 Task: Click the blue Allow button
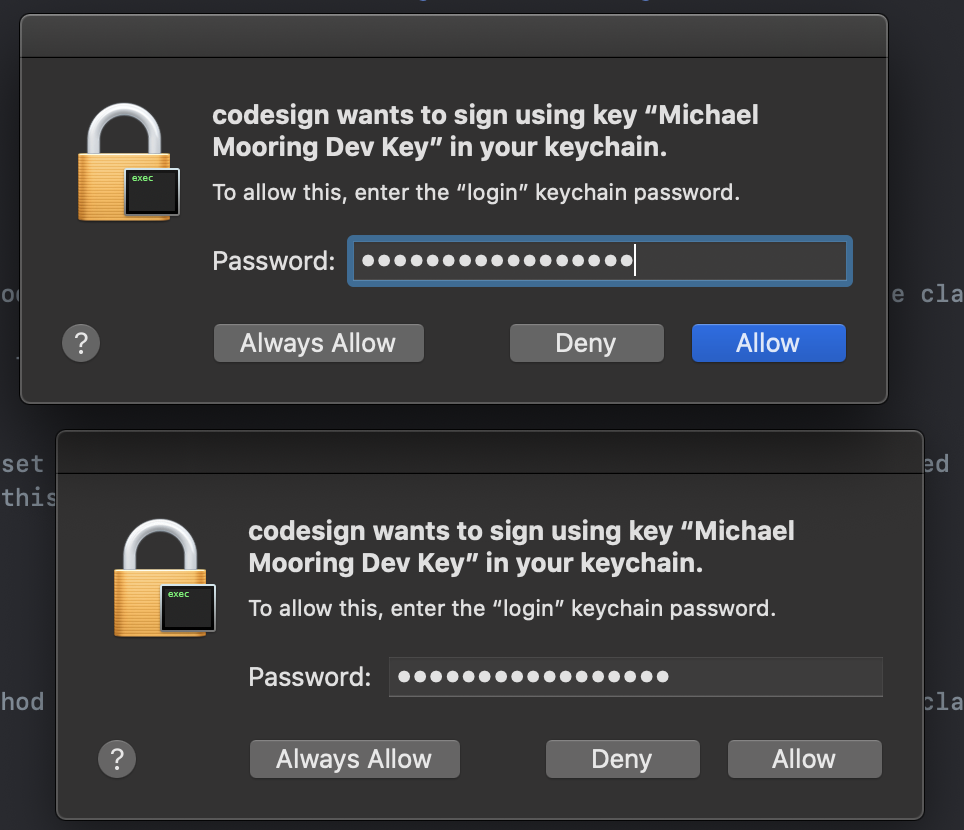point(768,343)
